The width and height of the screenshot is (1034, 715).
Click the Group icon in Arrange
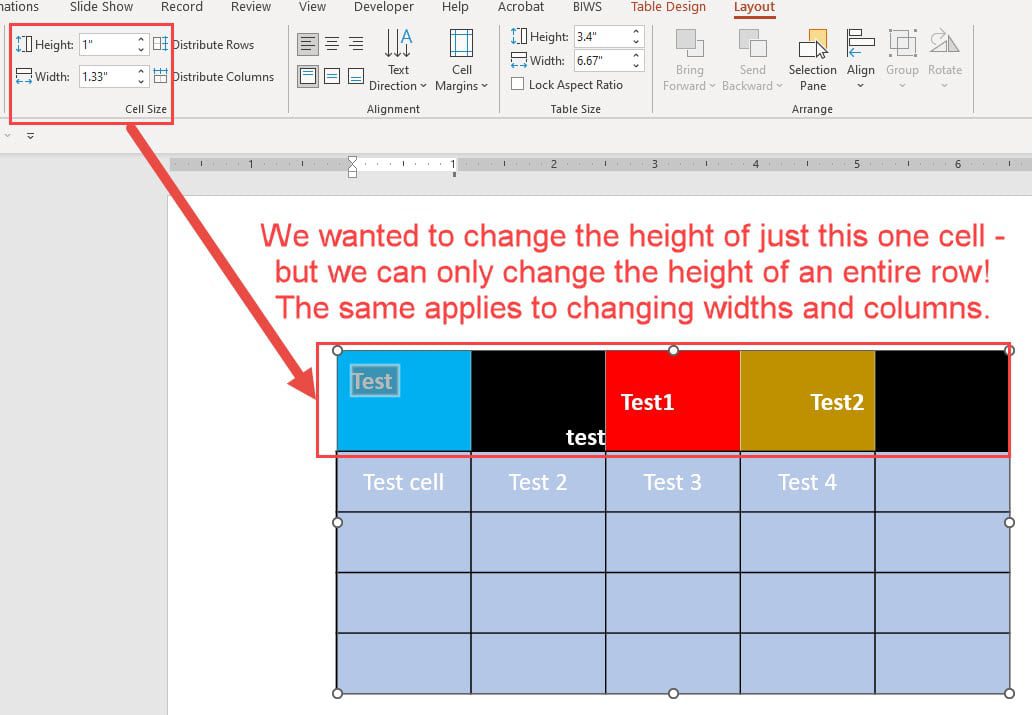click(x=902, y=58)
